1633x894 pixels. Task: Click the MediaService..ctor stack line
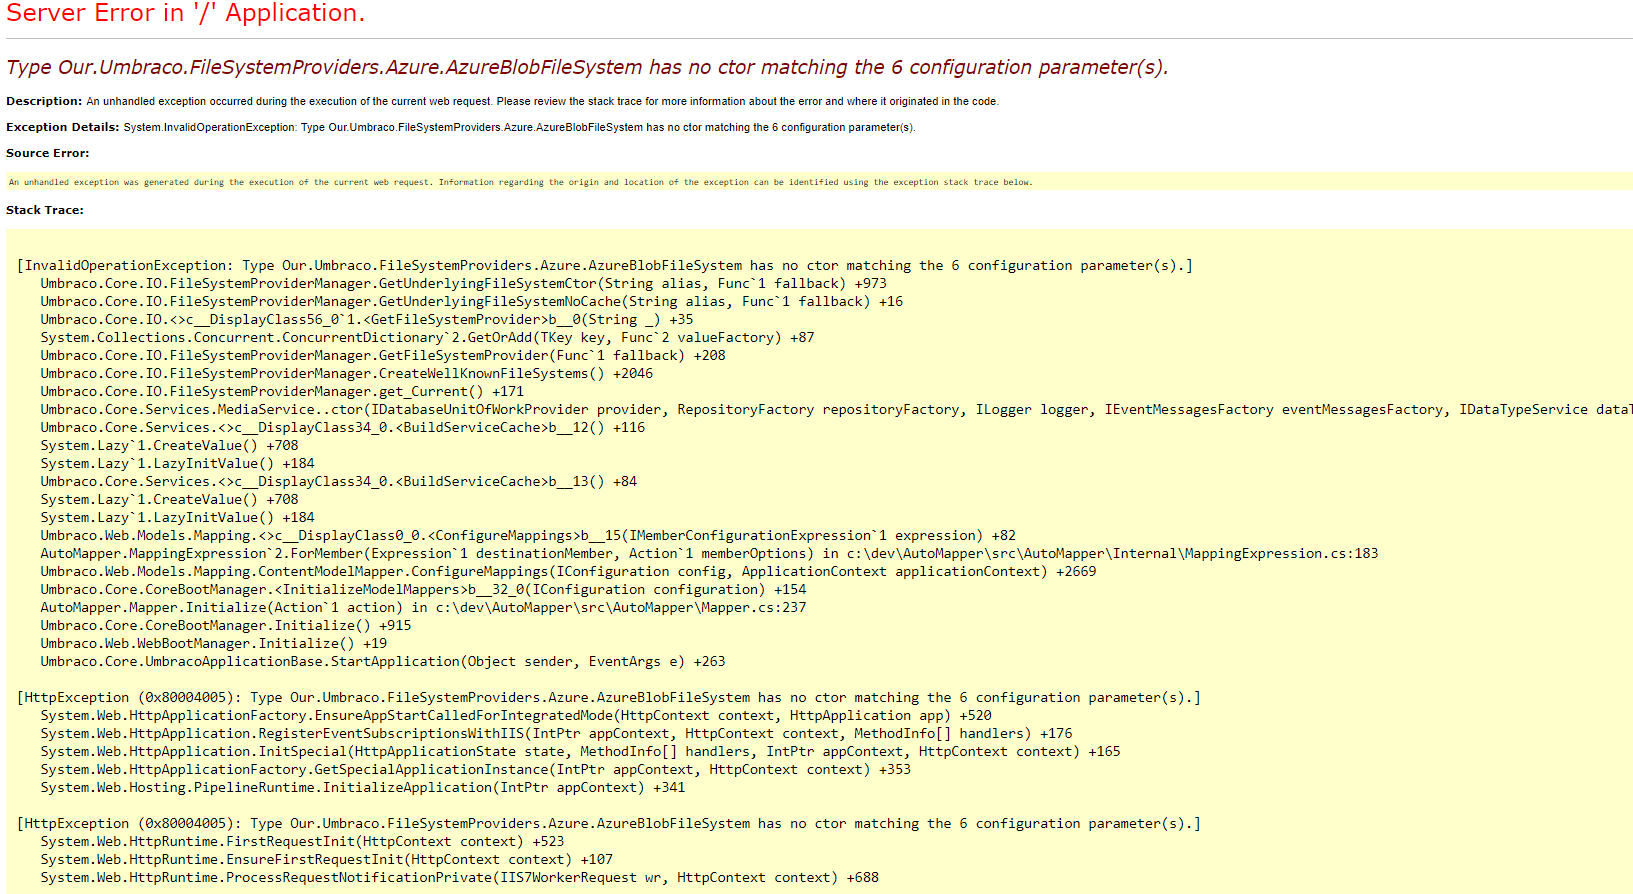(x=836, y=409)
